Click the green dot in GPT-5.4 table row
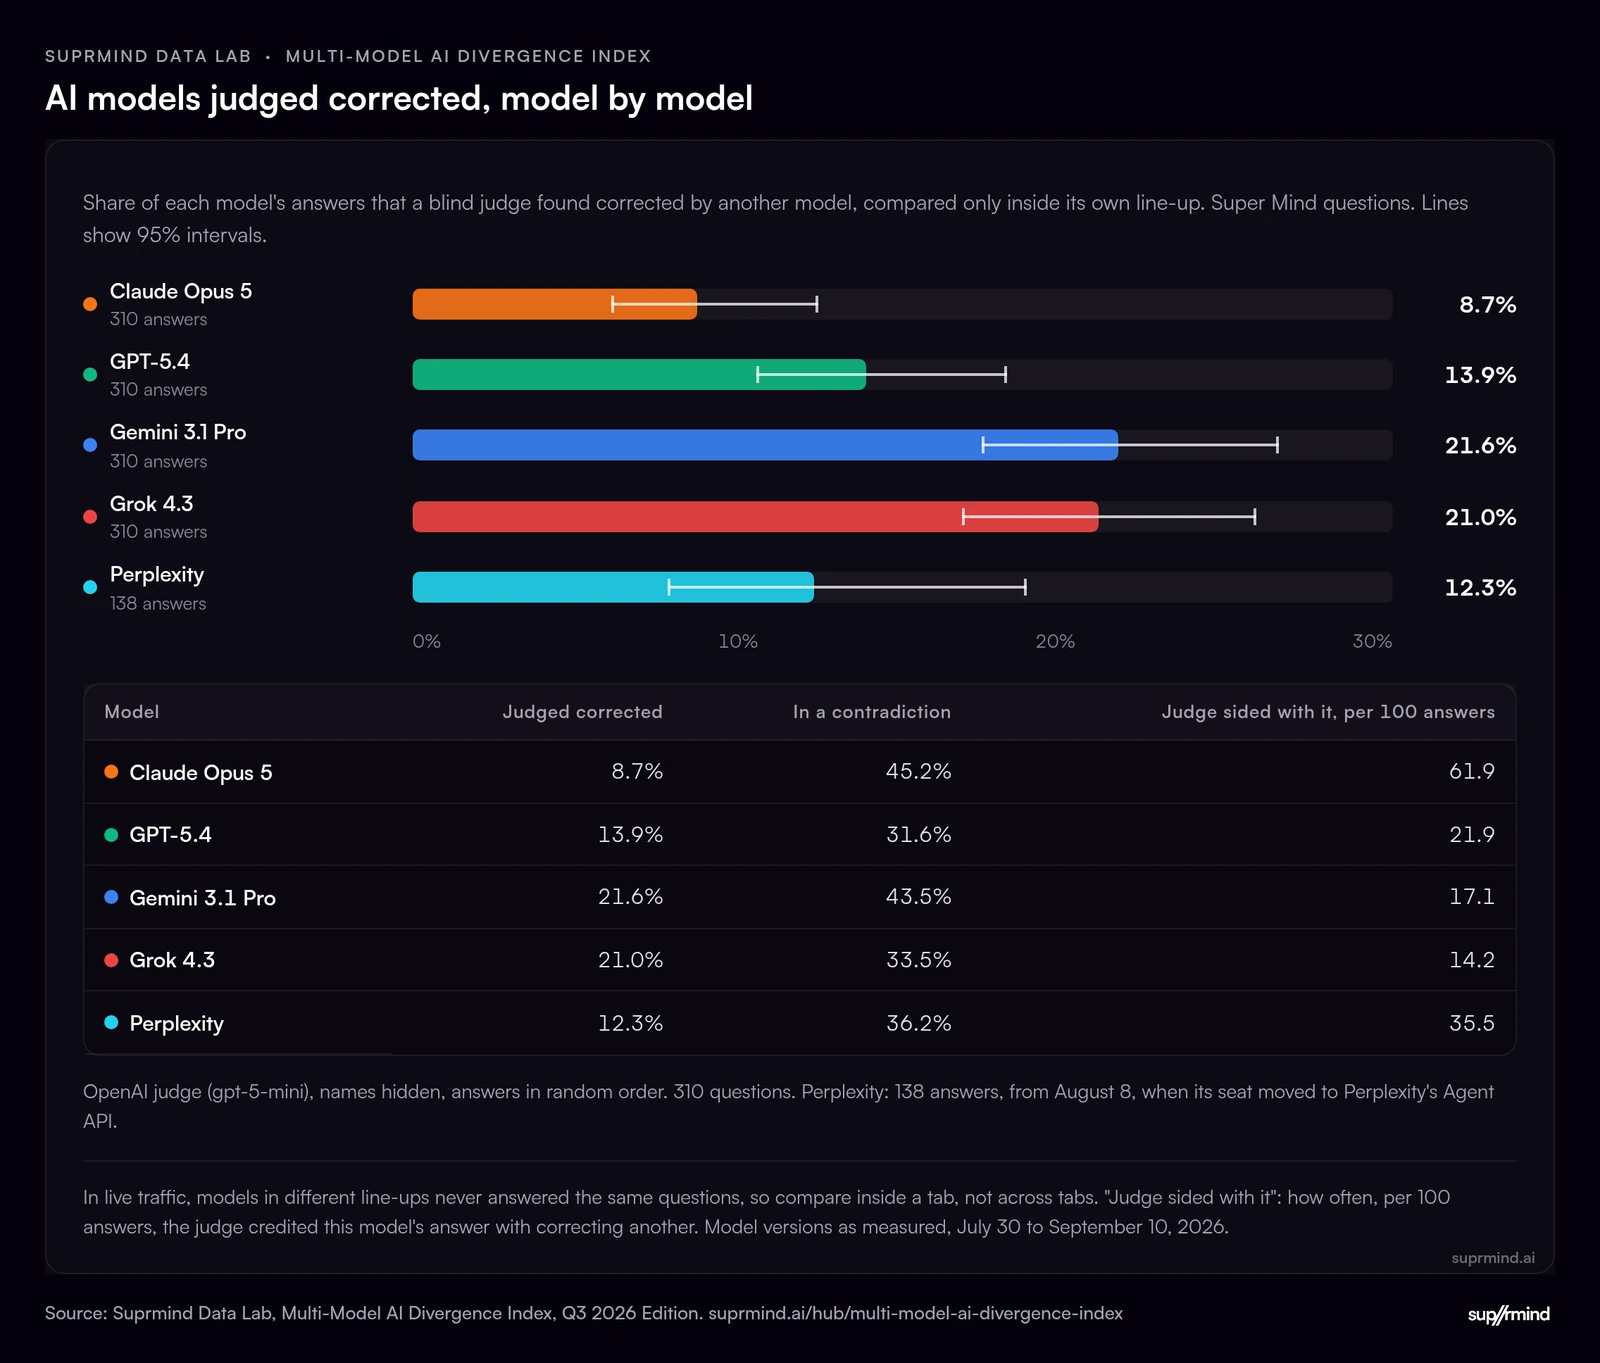1600x1363 pixels. [x=111, y=834]
